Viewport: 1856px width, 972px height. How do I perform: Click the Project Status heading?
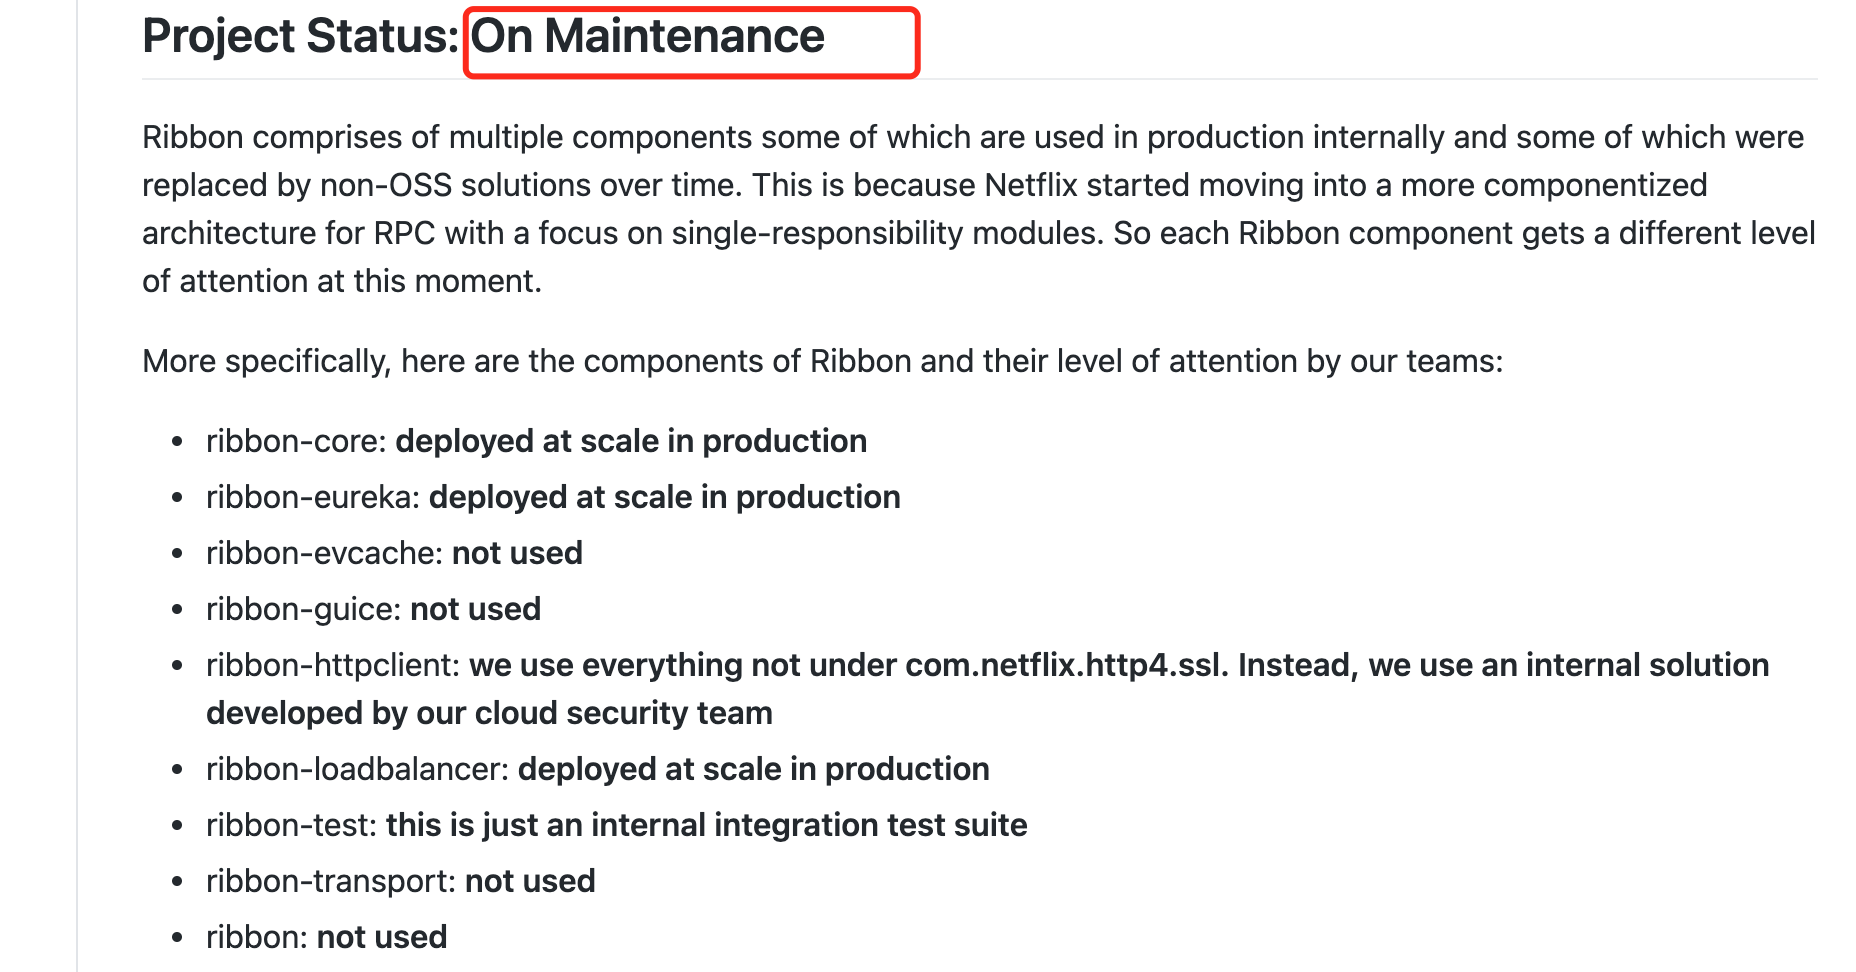click(483, 37)
